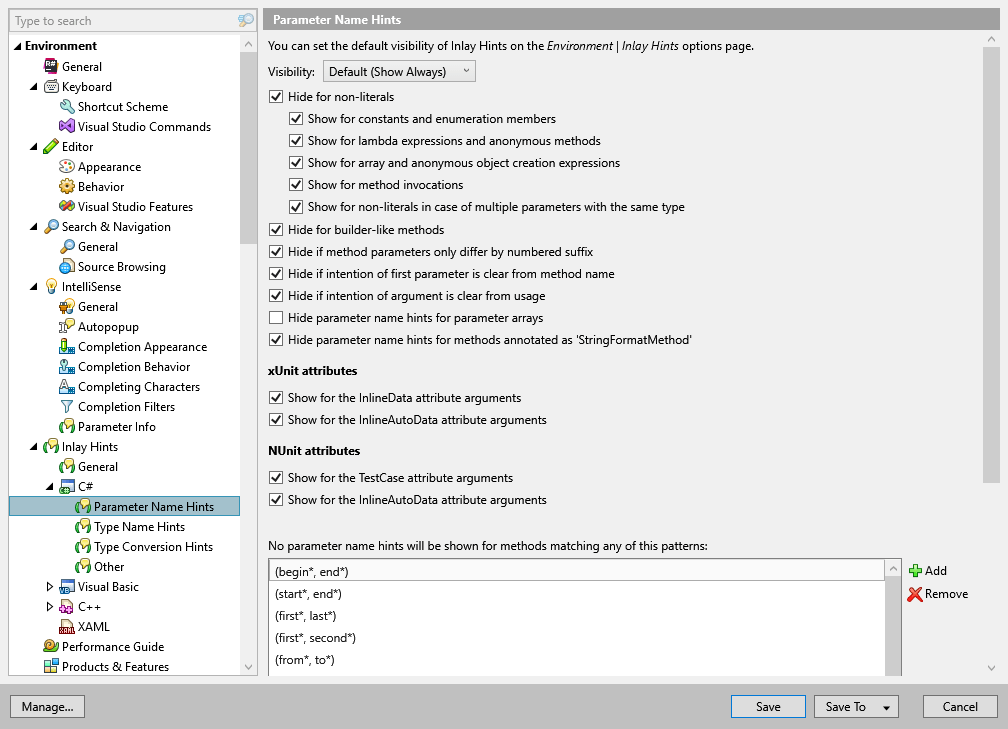Collapse the IntelliSense node
Screen dimensions: 1008x729
(33, 286)
